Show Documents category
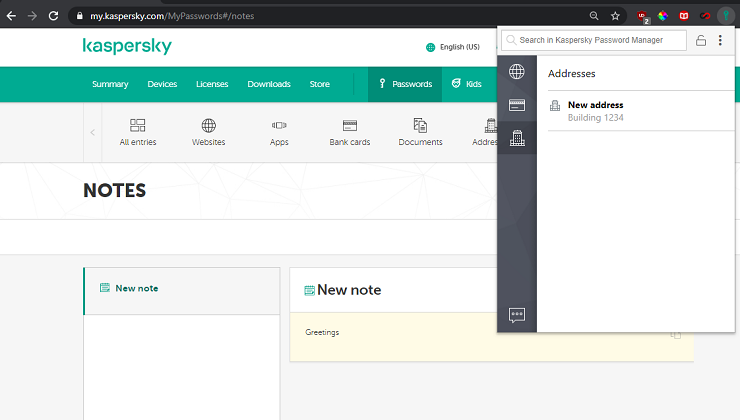Screen dimensions: 740x420 pos(420,132)
